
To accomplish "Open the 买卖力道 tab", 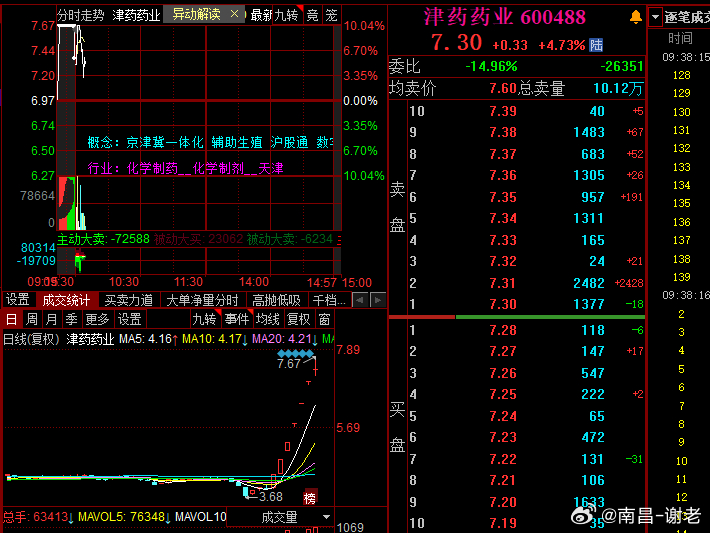I will 129,300.
